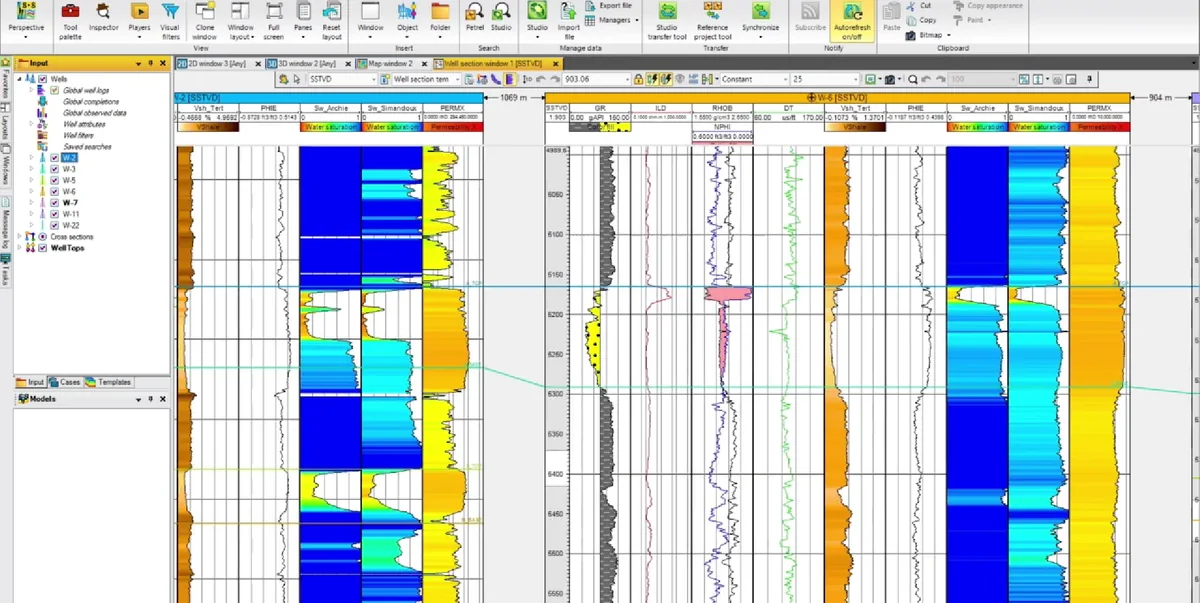The image size is (1200, 603).
Task: Open the Managers button
Action: coord(613,20)
